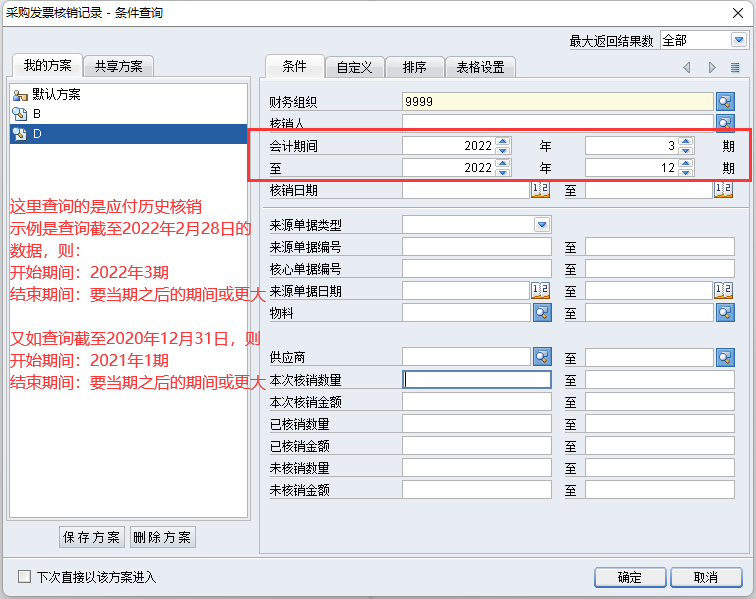Open calendar for 核销日期 start date
756x599 pixels.
click(x=540, y=190)
